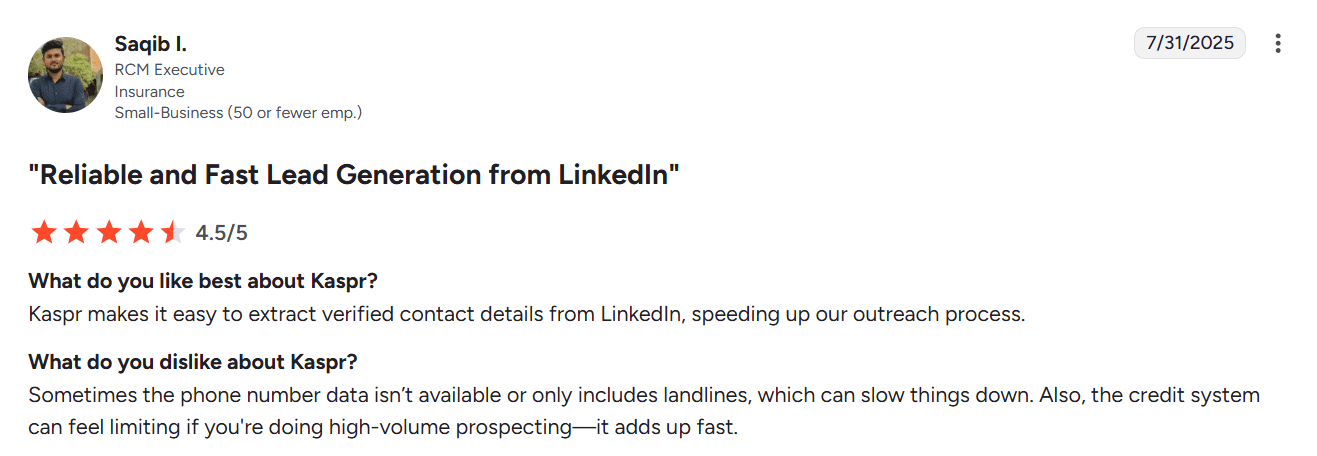Click the second rating star
The image size is (1317, 456).
pyautogui.click(x=76, y=233)
